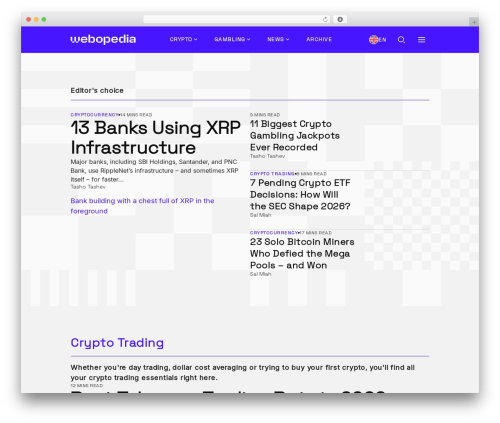Open '13 Banks Using XRP Infrastructure' headline
This screenshot has width=500, height=423.
click(x=155, y=137)
